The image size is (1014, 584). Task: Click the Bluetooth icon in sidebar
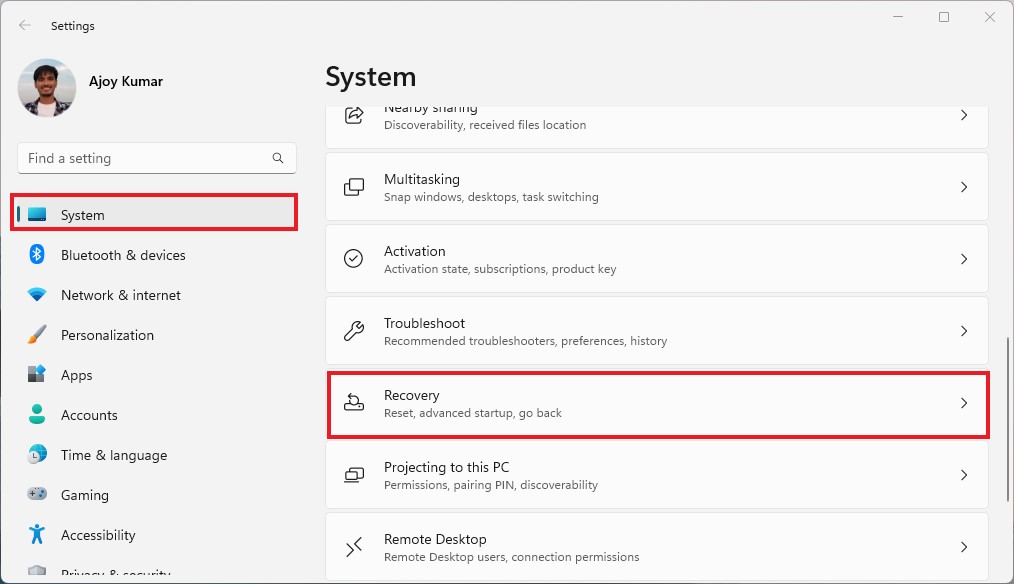[37, 255]
